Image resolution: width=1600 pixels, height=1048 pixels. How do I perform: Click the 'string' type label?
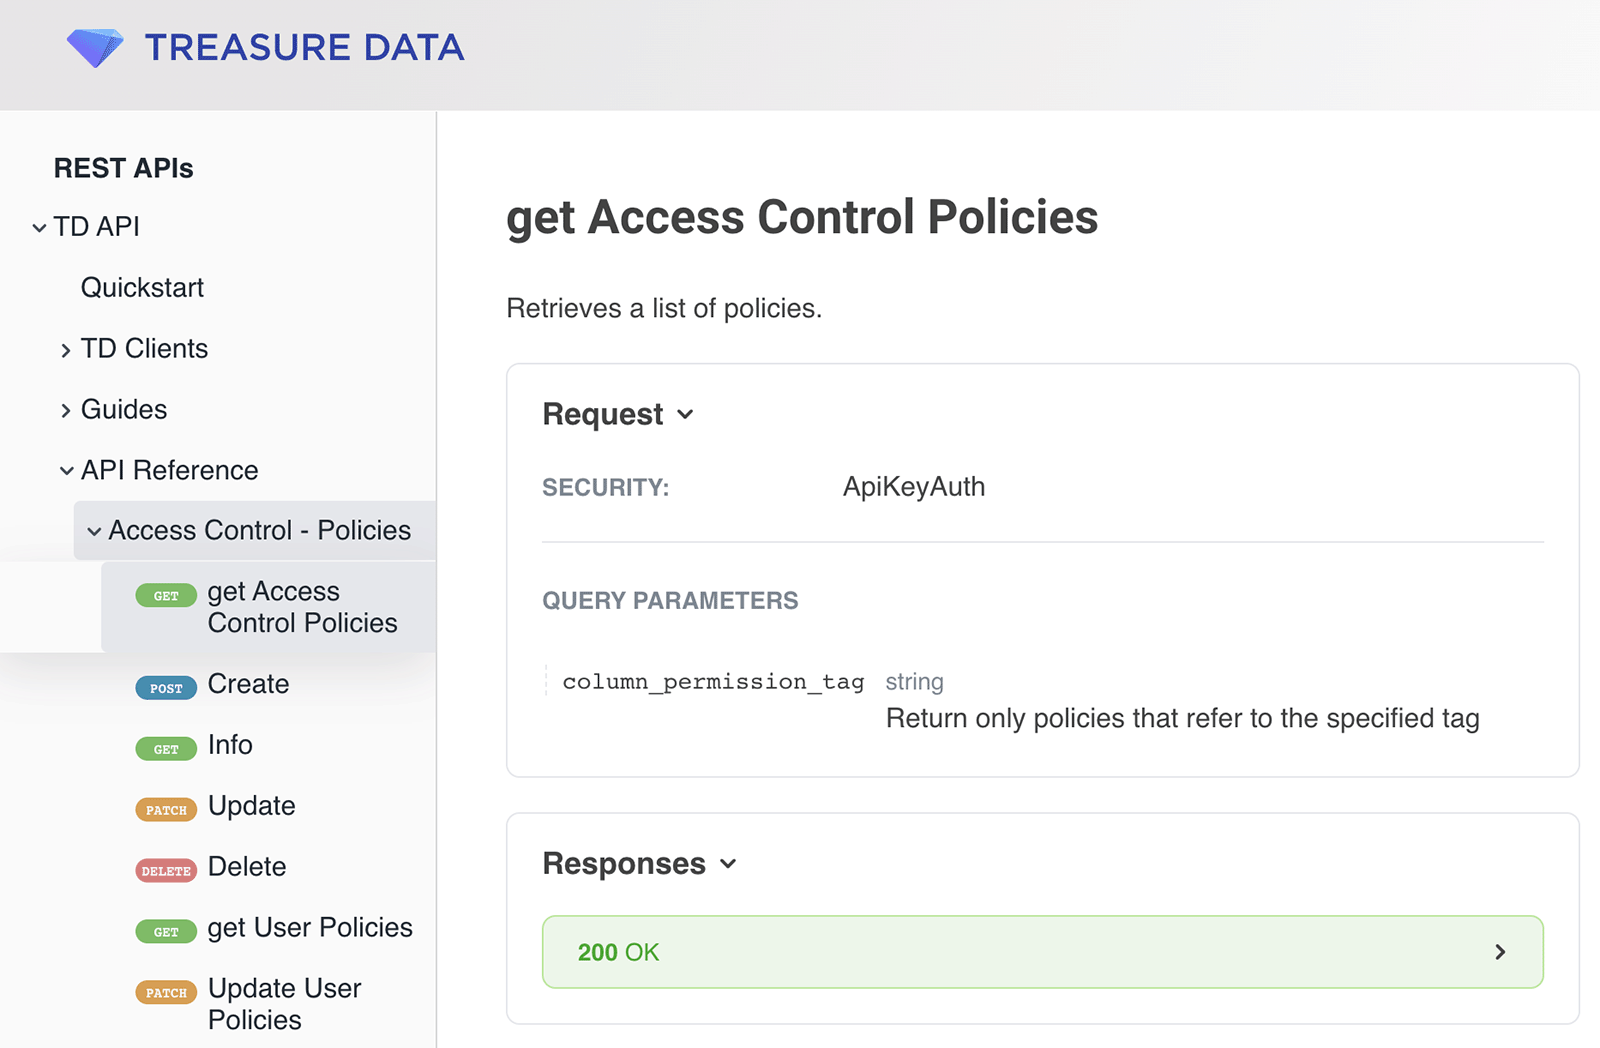pos(914,682)
